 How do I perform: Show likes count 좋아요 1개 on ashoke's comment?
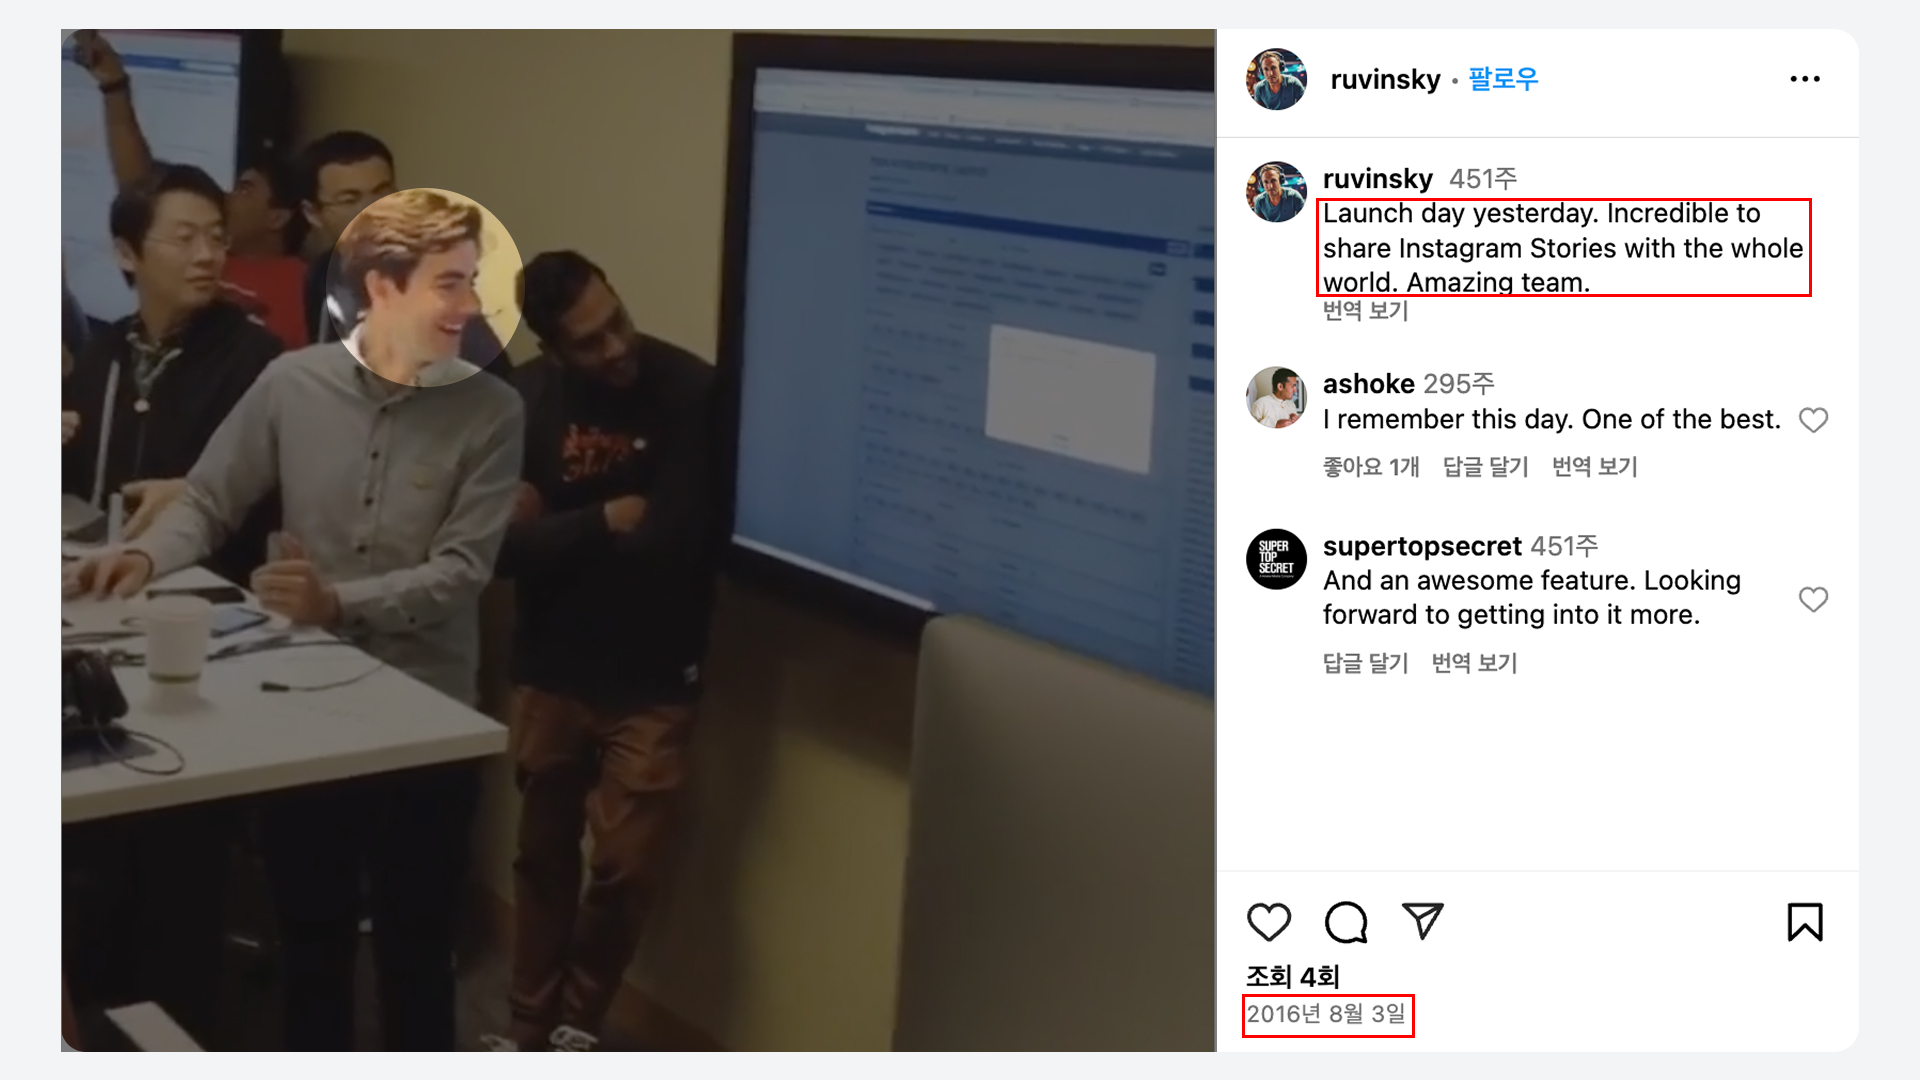1371,467
